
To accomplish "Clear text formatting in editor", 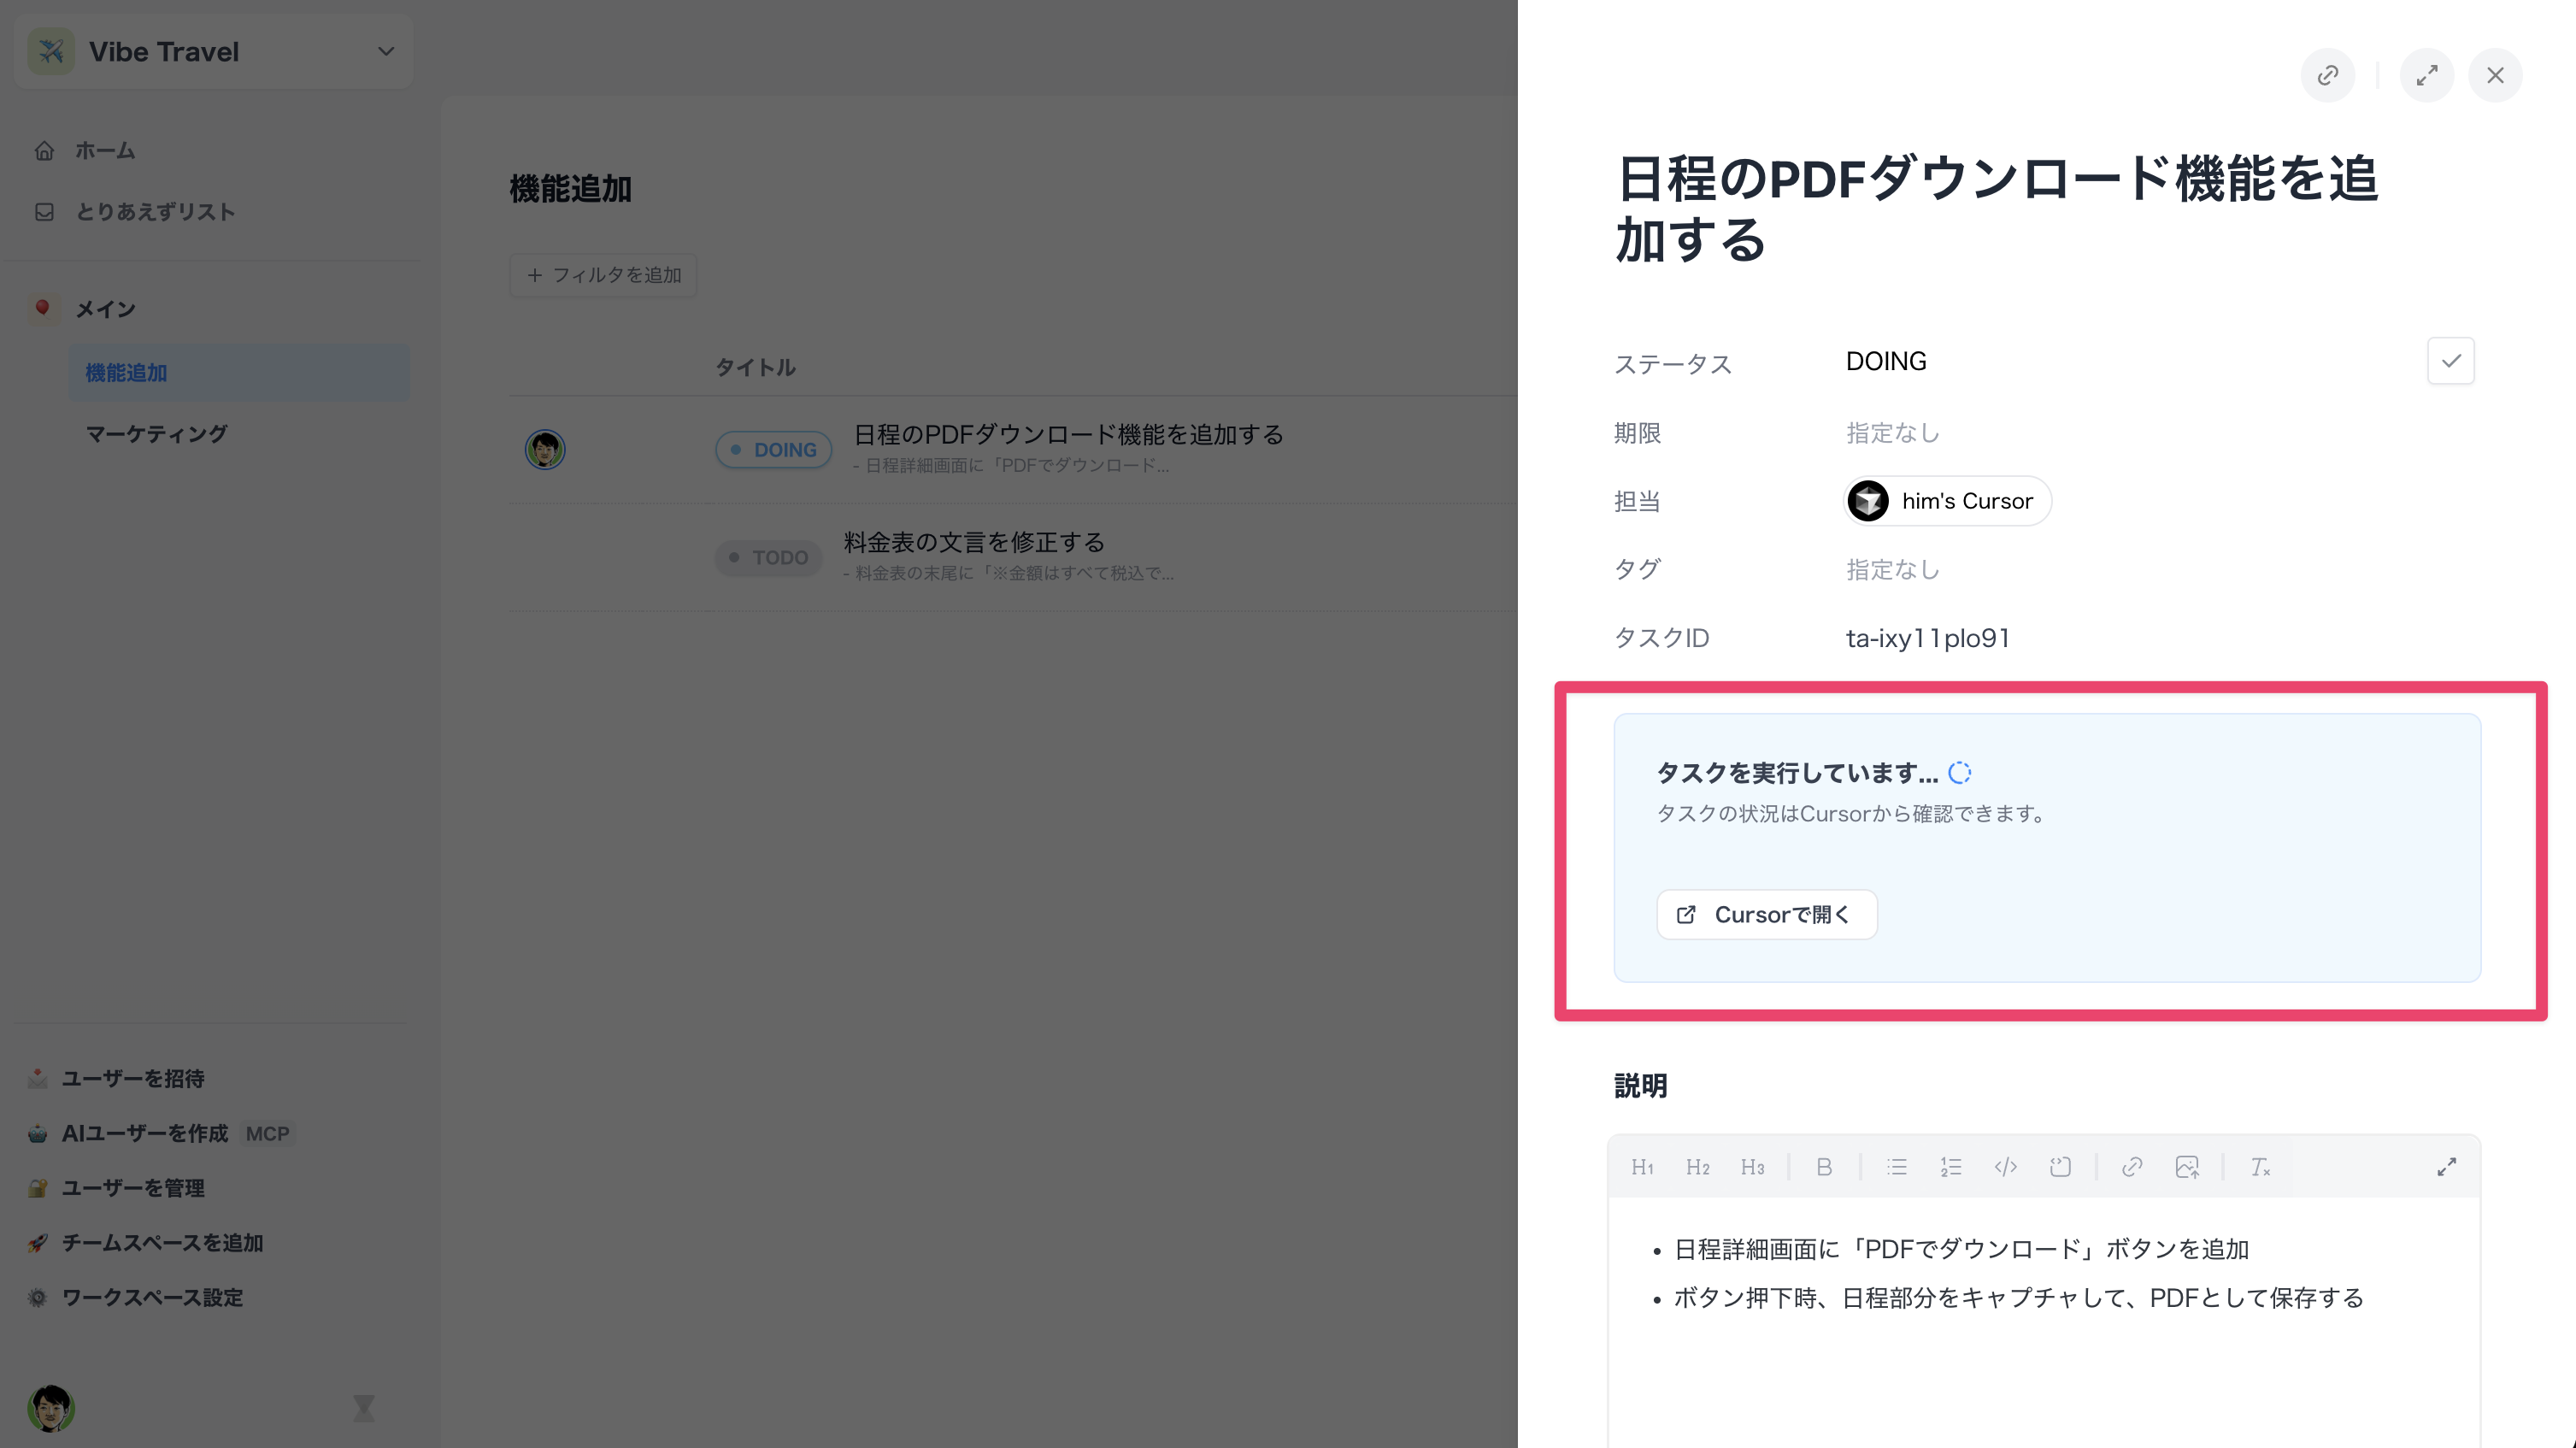I will [2259, 1167].
